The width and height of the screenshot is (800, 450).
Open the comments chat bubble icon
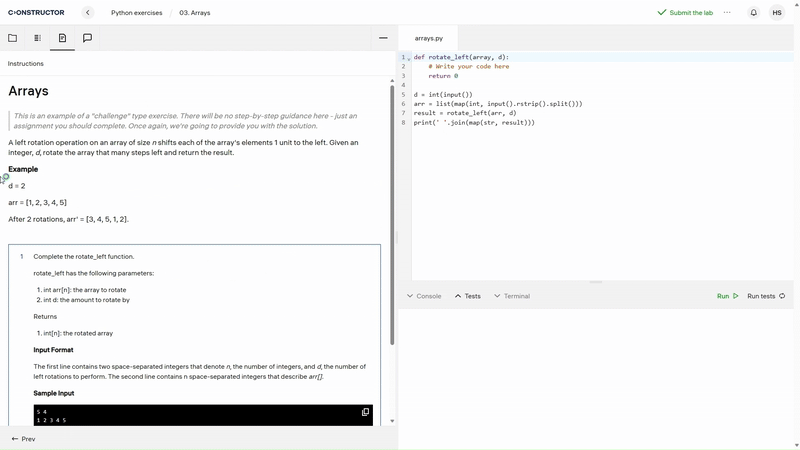[x=87, y=38]
